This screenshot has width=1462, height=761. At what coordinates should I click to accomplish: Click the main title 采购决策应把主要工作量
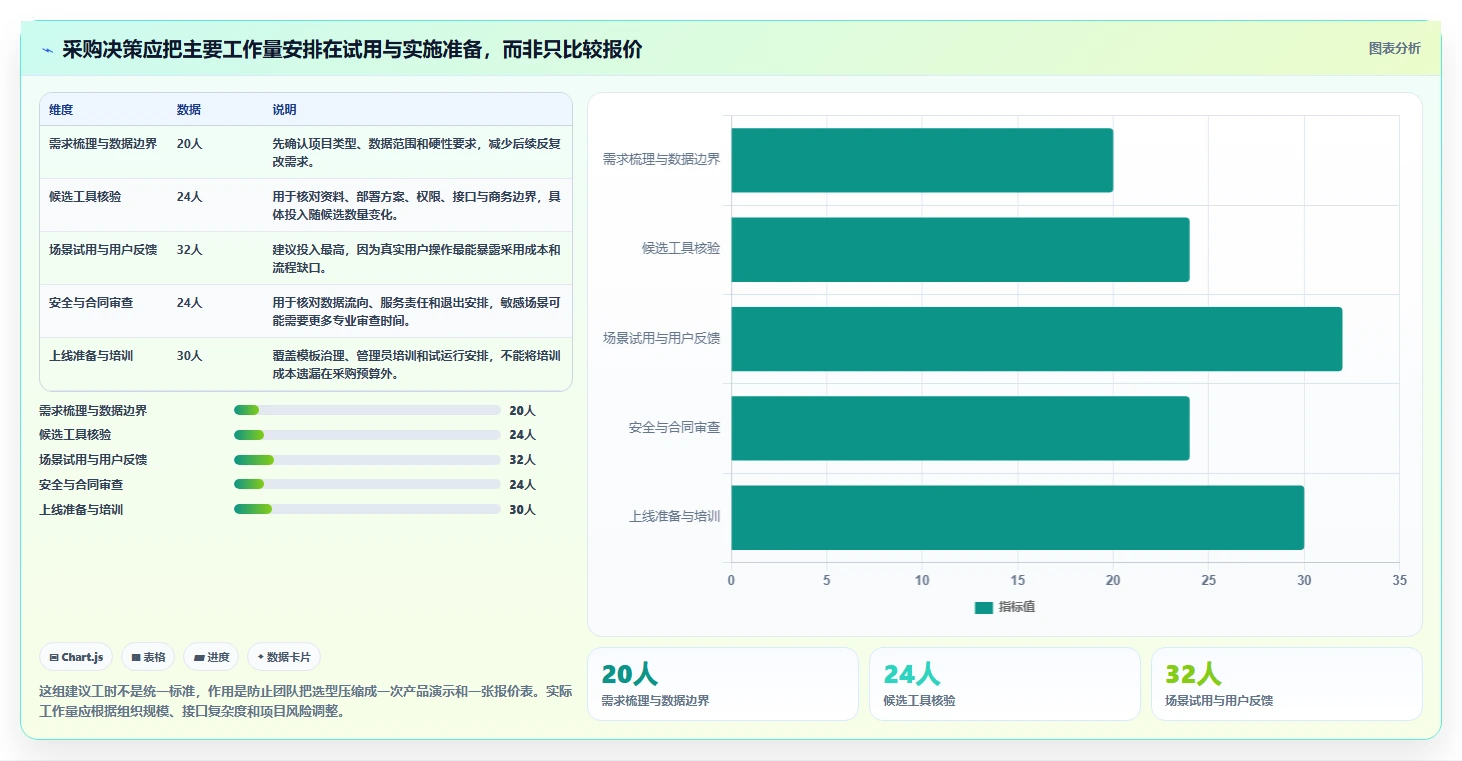click(x=352, y=49)
